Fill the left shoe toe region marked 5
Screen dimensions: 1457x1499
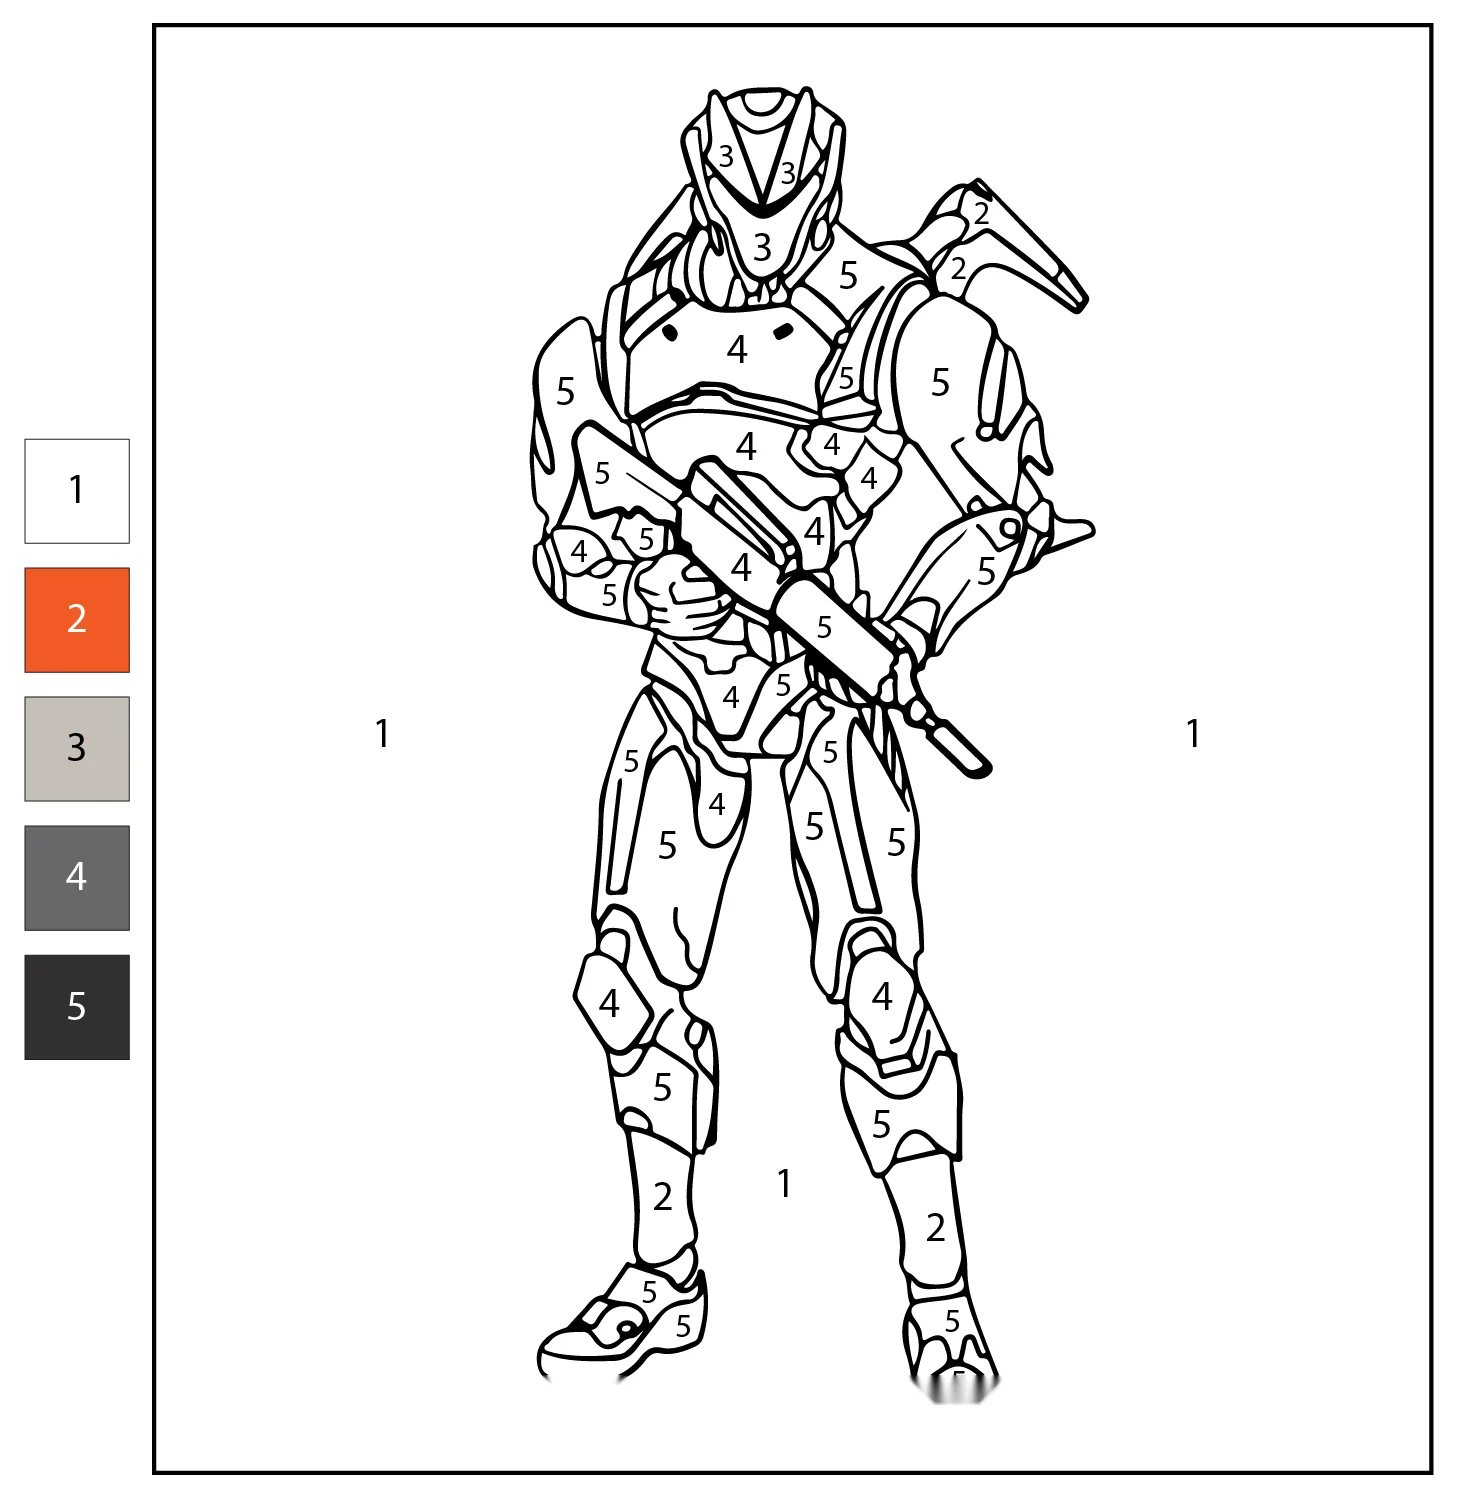(x=683, y=1326)
